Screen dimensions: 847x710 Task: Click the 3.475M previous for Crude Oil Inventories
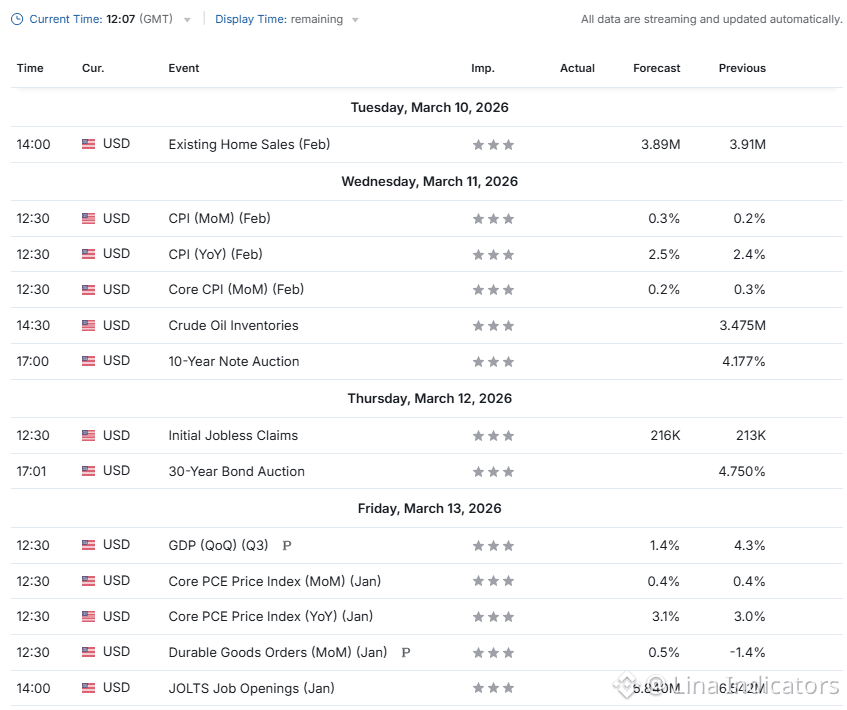pos(742,325)
